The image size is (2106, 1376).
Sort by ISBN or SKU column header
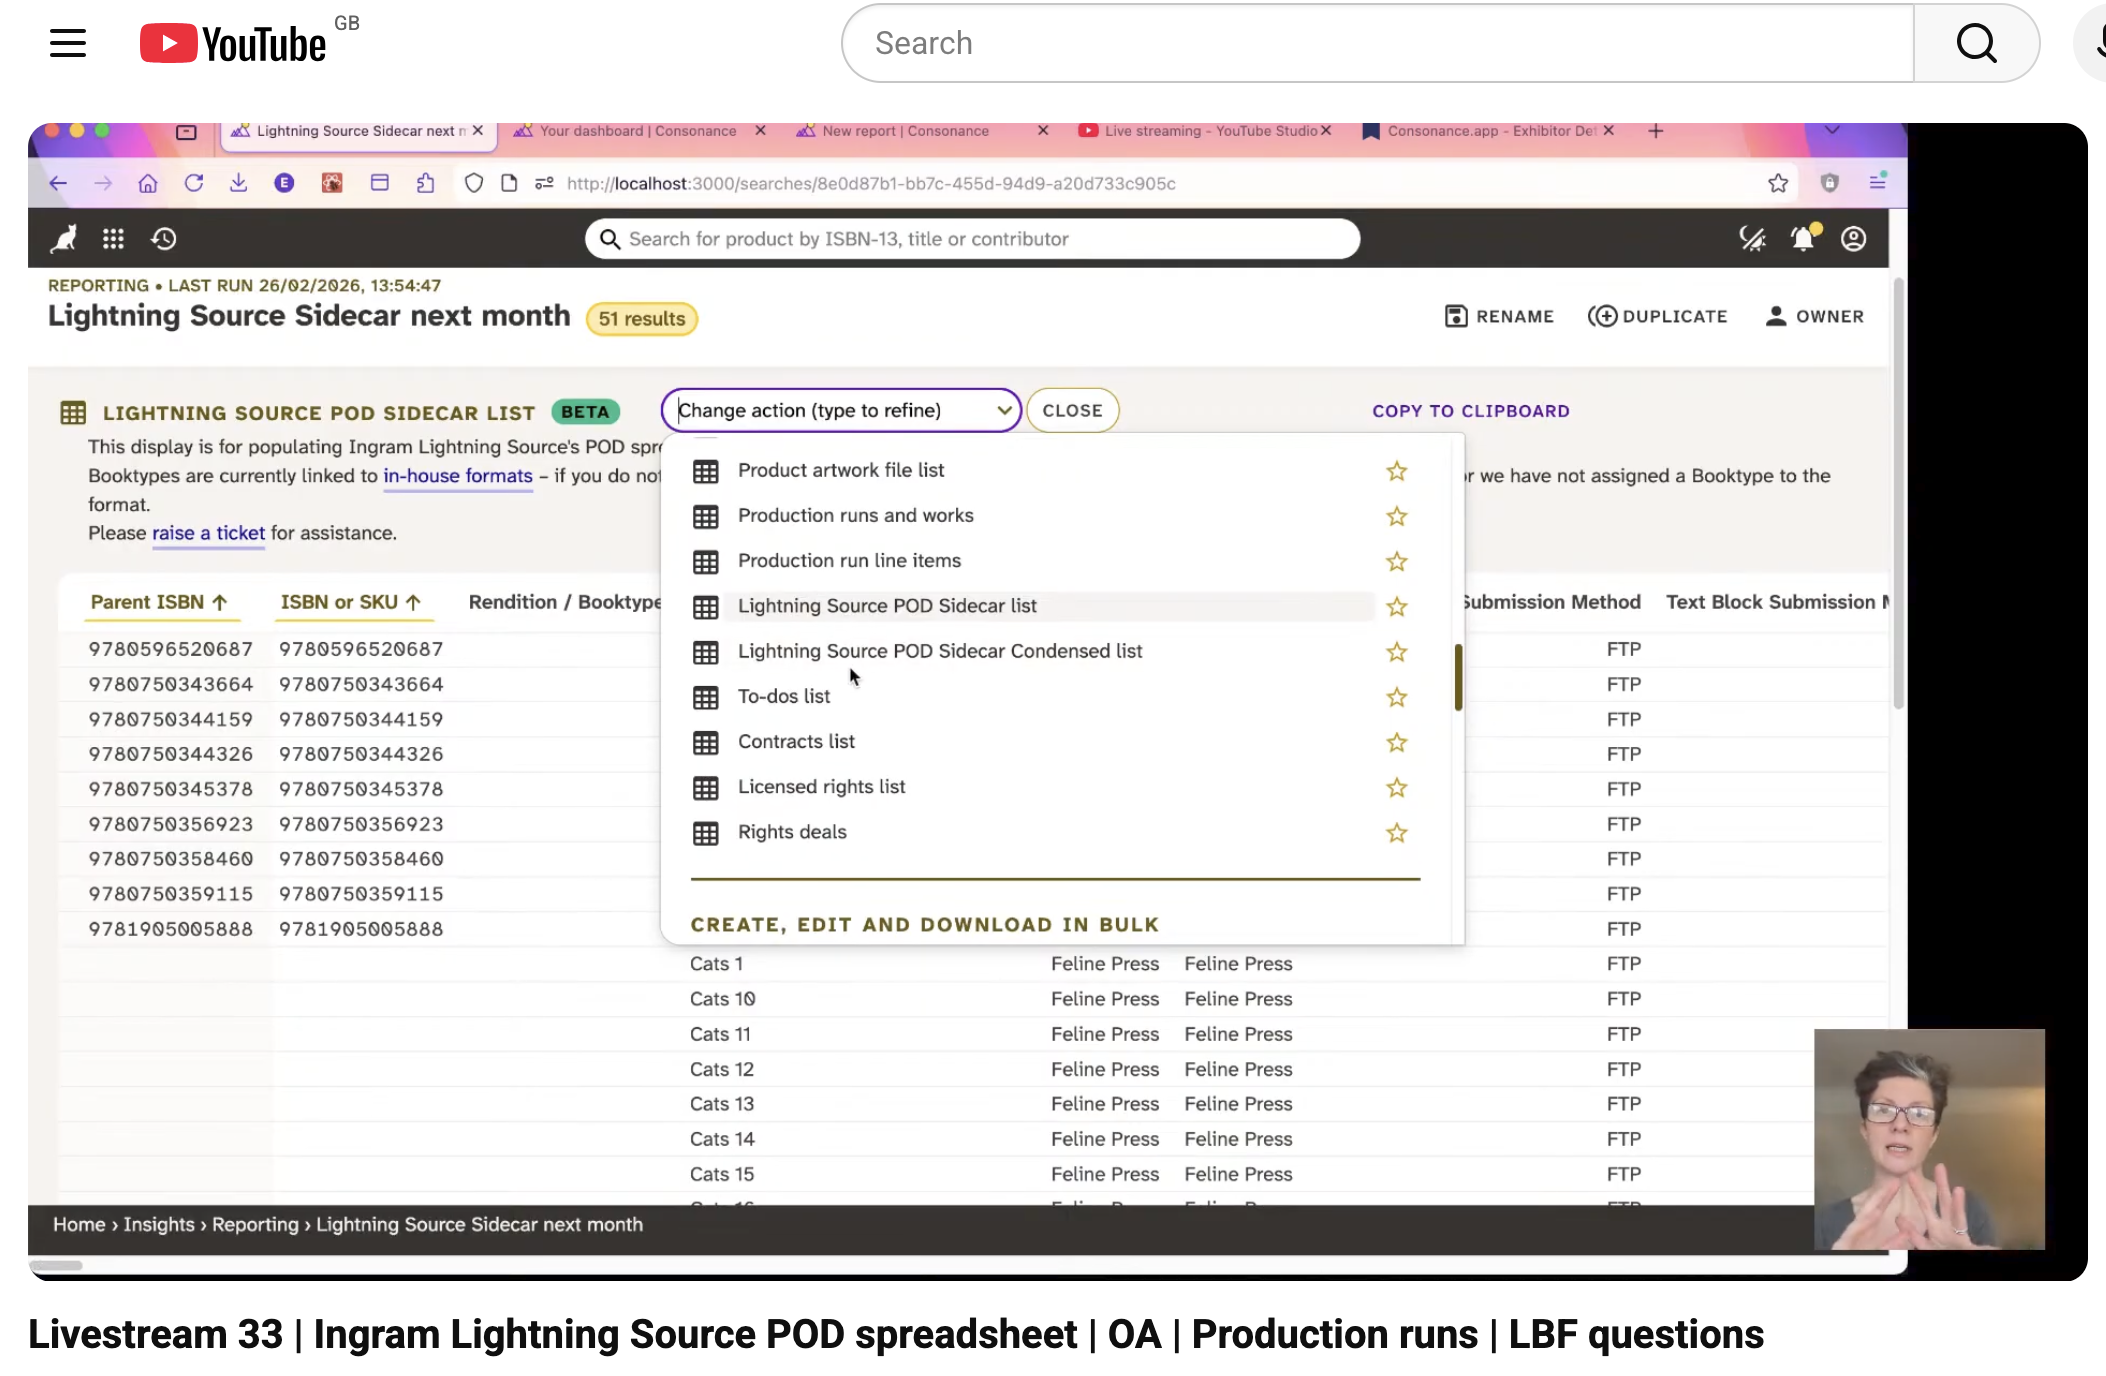click(350, 602)
